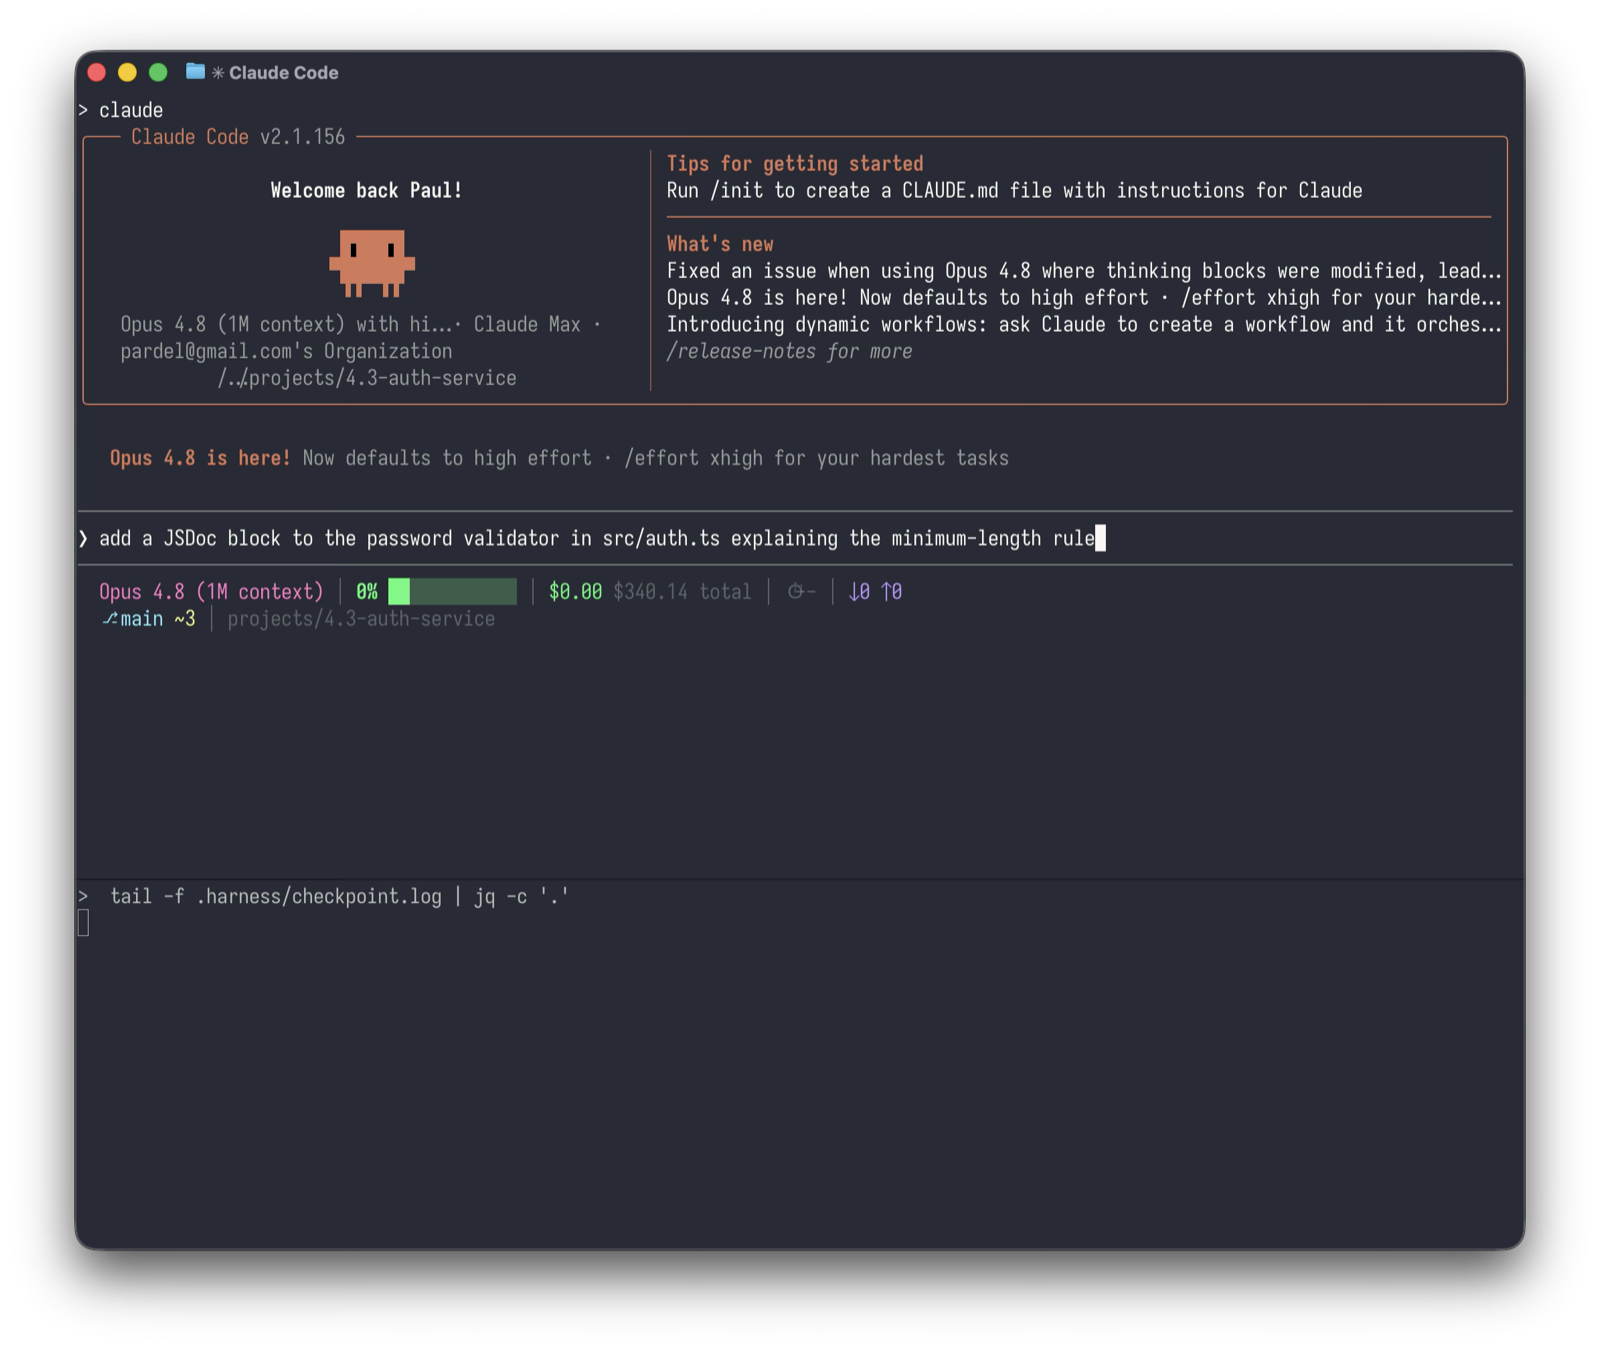Maximize the window with green button
The height and width of the screenshot is (1349, 1600).
[158, 72]
